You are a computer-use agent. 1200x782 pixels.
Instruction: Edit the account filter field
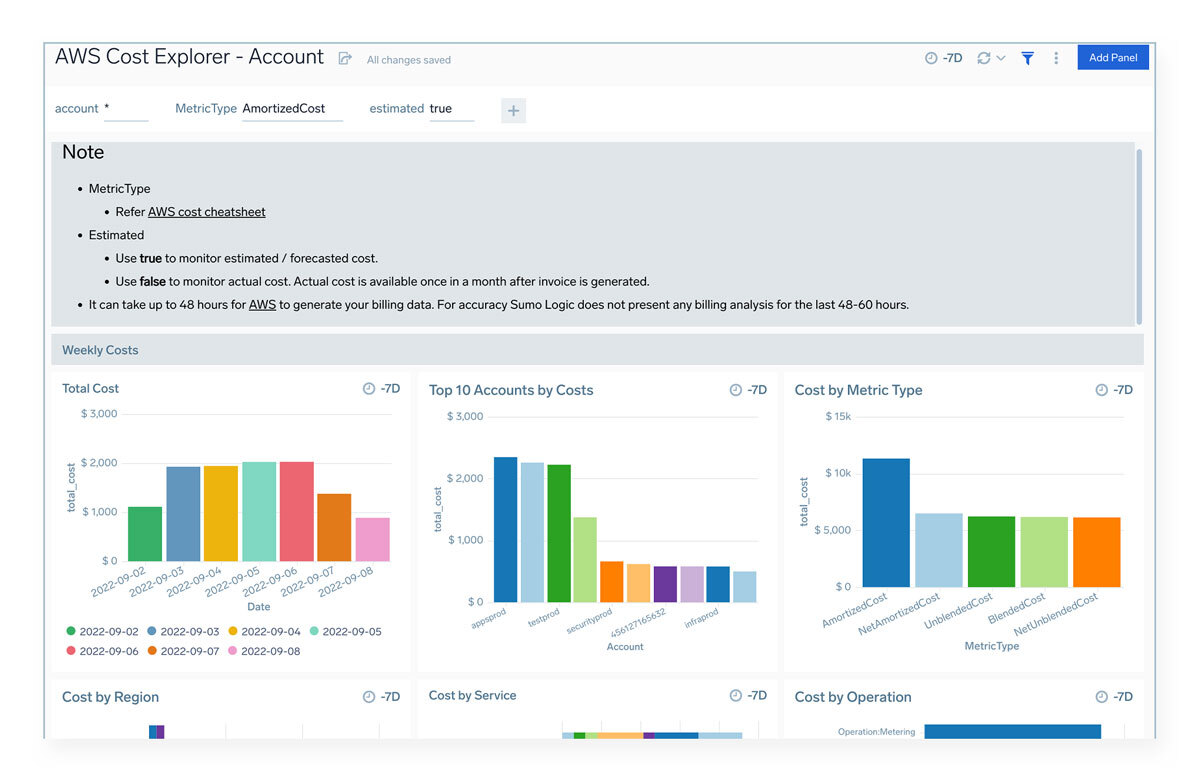pos(126,109)
